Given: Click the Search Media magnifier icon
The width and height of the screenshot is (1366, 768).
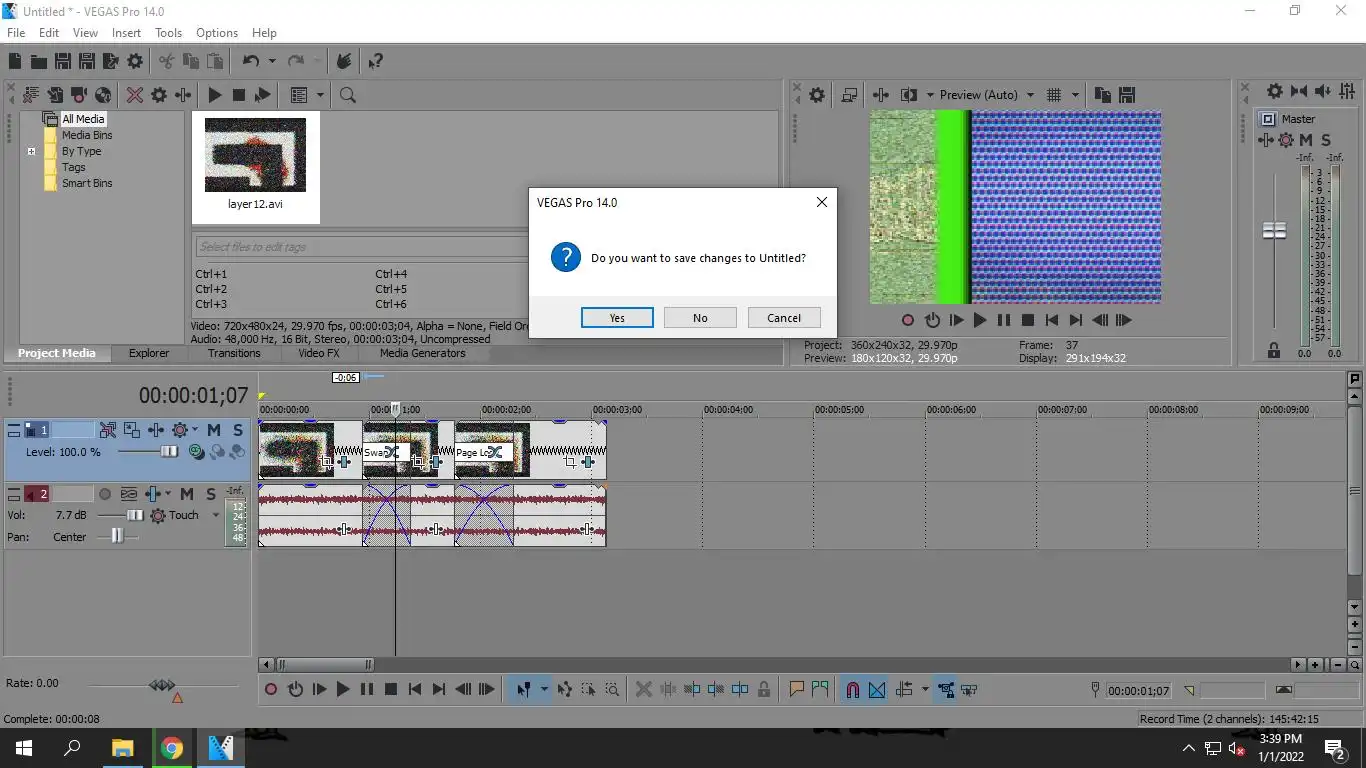Looking at the screenshot, I should (x=348, y=95).
